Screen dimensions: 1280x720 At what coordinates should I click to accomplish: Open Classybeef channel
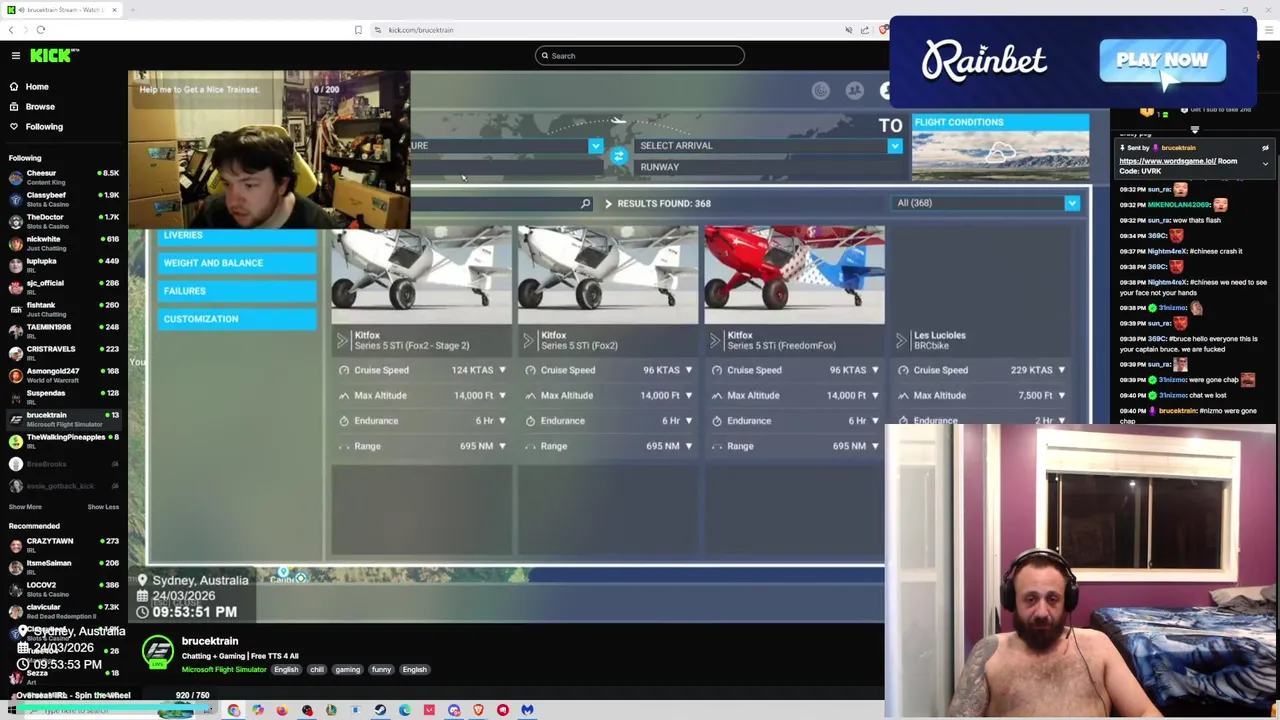point(62,199)
